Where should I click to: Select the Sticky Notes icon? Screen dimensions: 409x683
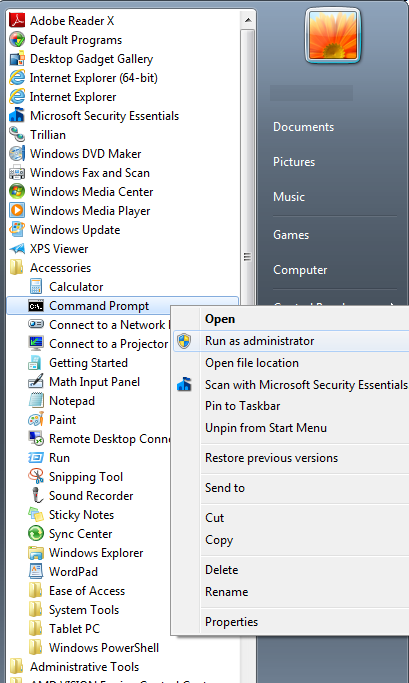tap(36, 514)
